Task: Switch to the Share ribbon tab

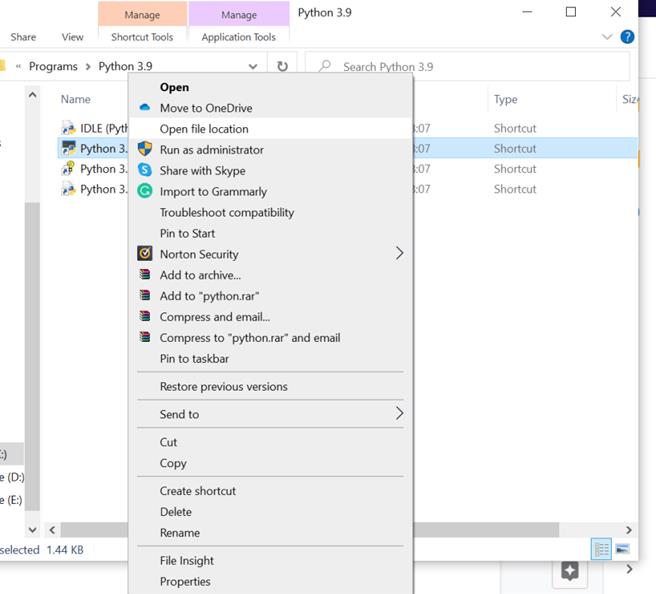Action: pyautogui.click(x=23, y=37)
